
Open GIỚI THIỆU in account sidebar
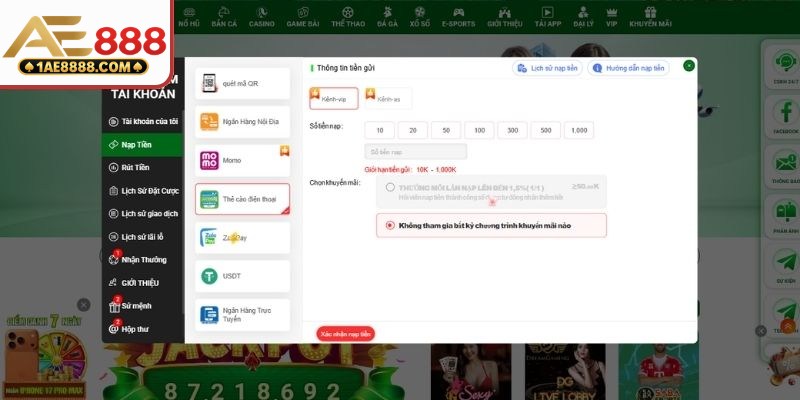click(x=142, y=283)
